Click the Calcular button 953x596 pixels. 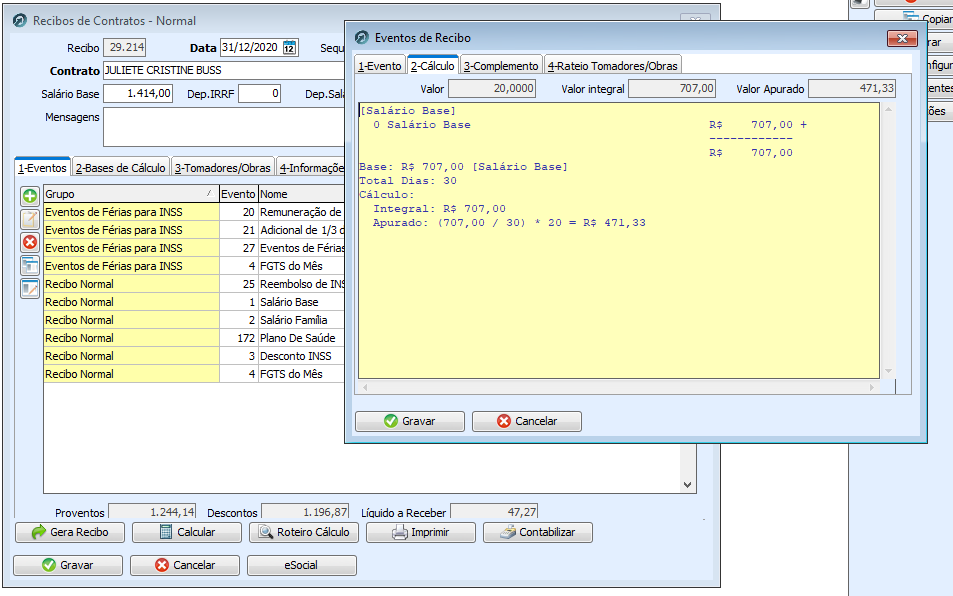(x=187, y=532)
